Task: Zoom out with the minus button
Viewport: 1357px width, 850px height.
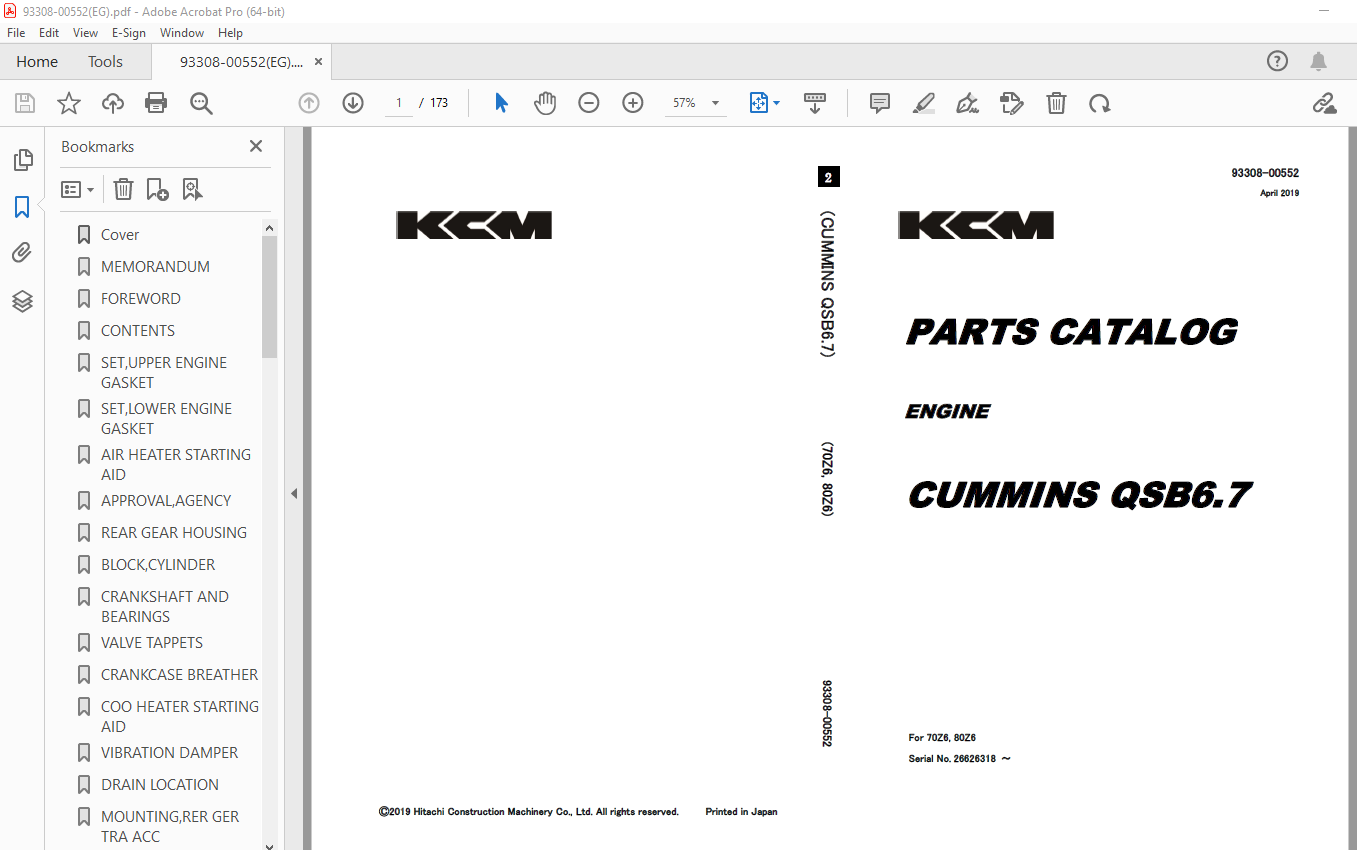Action: click(589, 103)
